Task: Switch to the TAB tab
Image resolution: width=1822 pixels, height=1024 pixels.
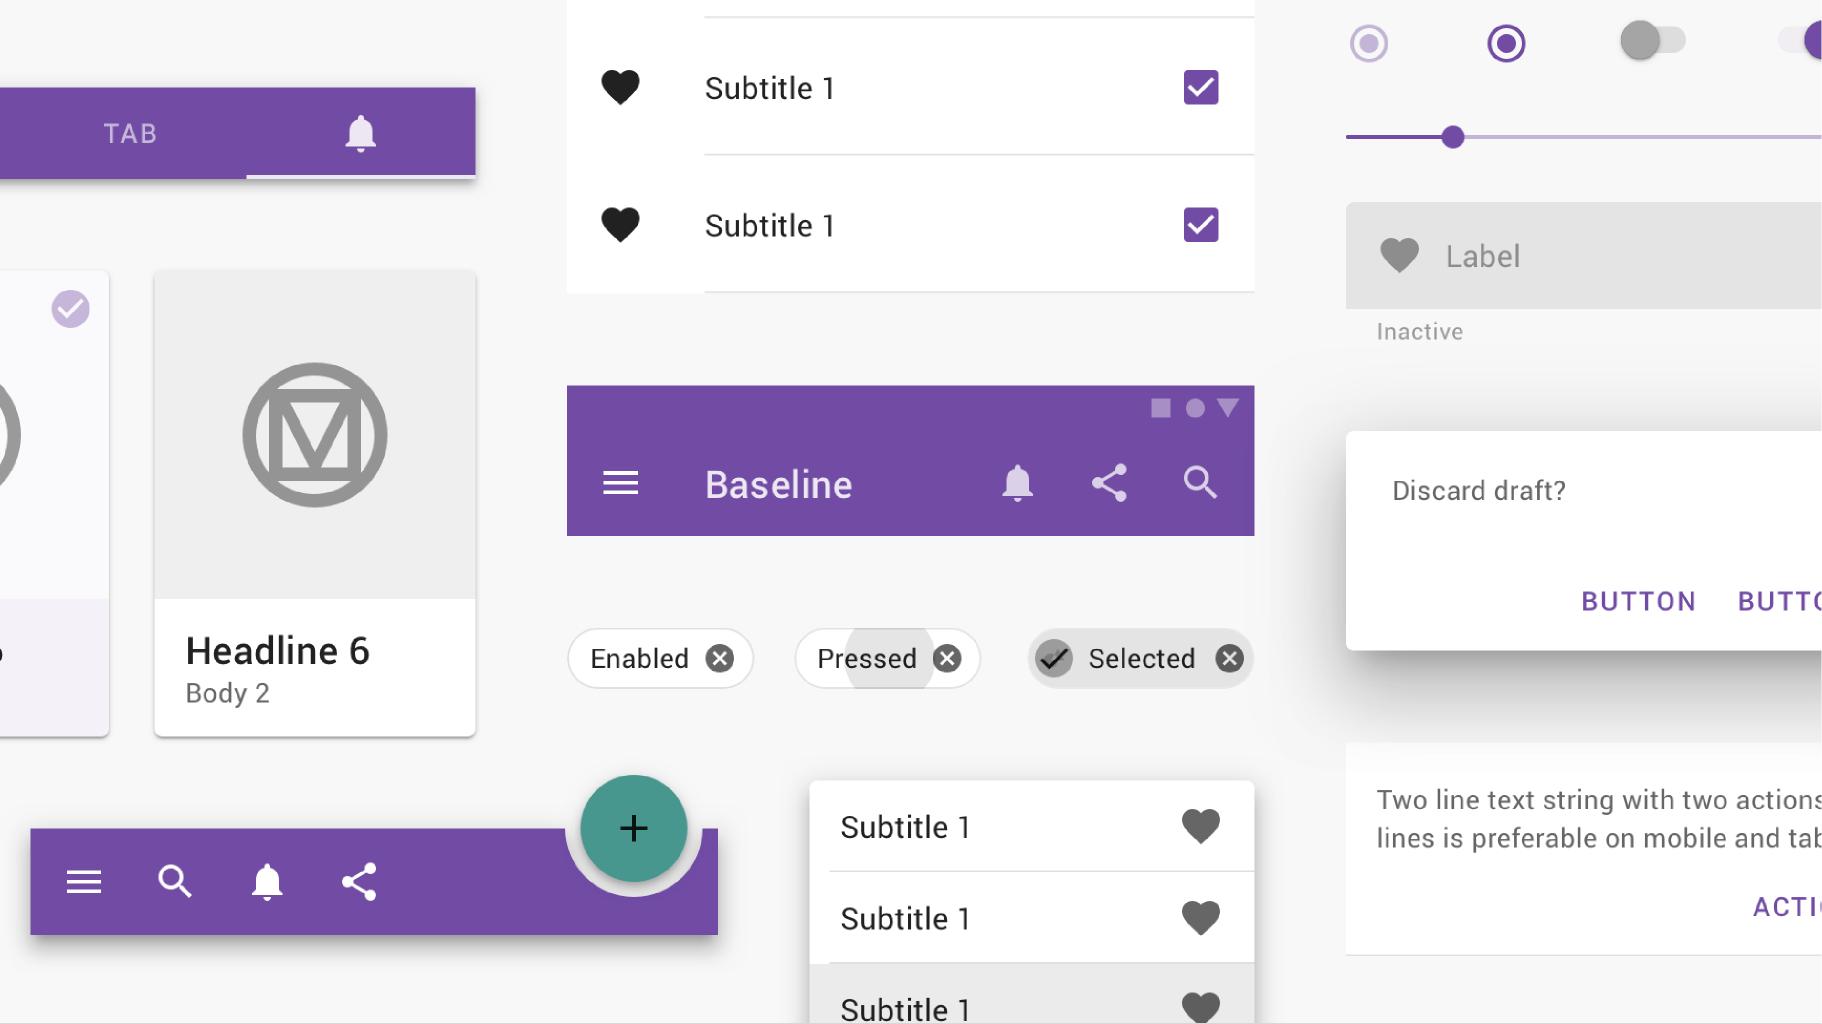Action: 130,133
